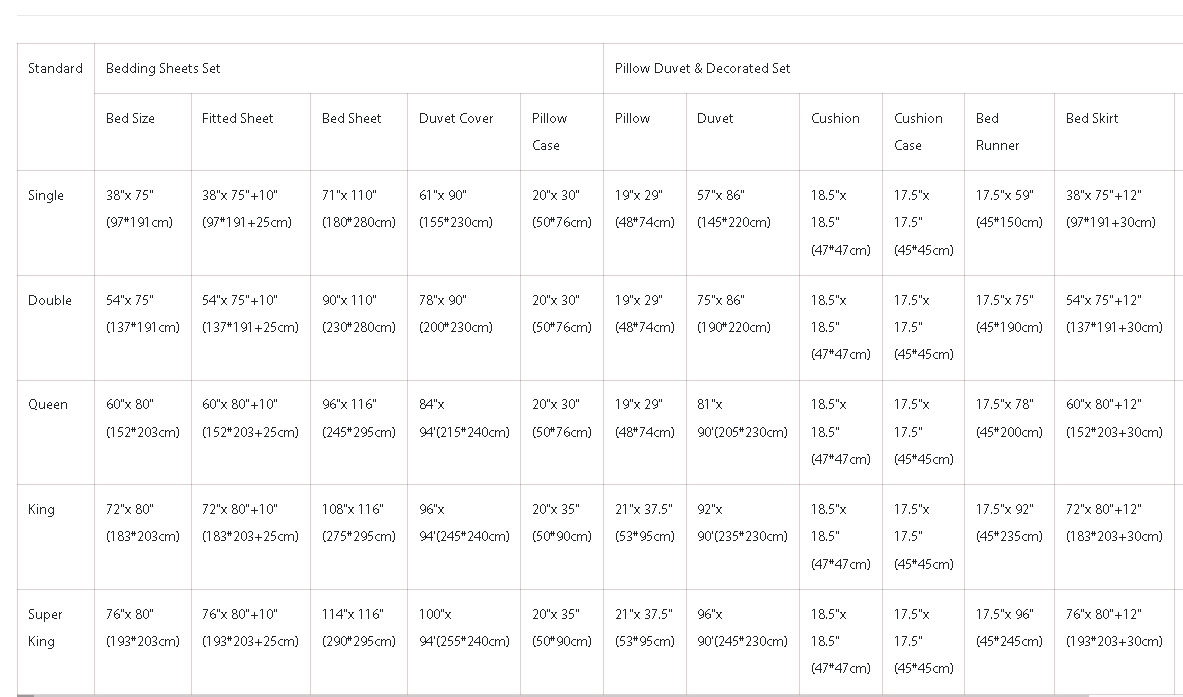Click the 'Pillow Duvet & Decorated Set' header

pyautogui.click(x=702, y=68)
